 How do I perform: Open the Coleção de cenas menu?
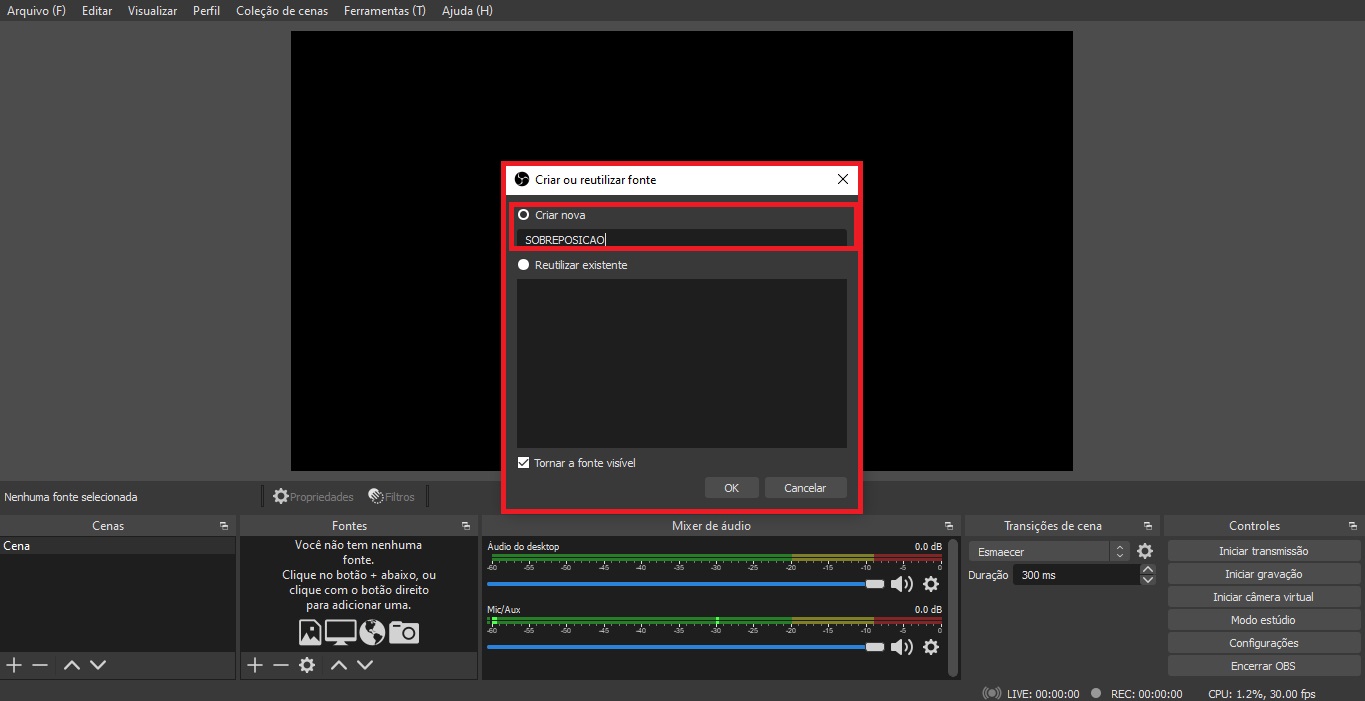pos(281,11)
